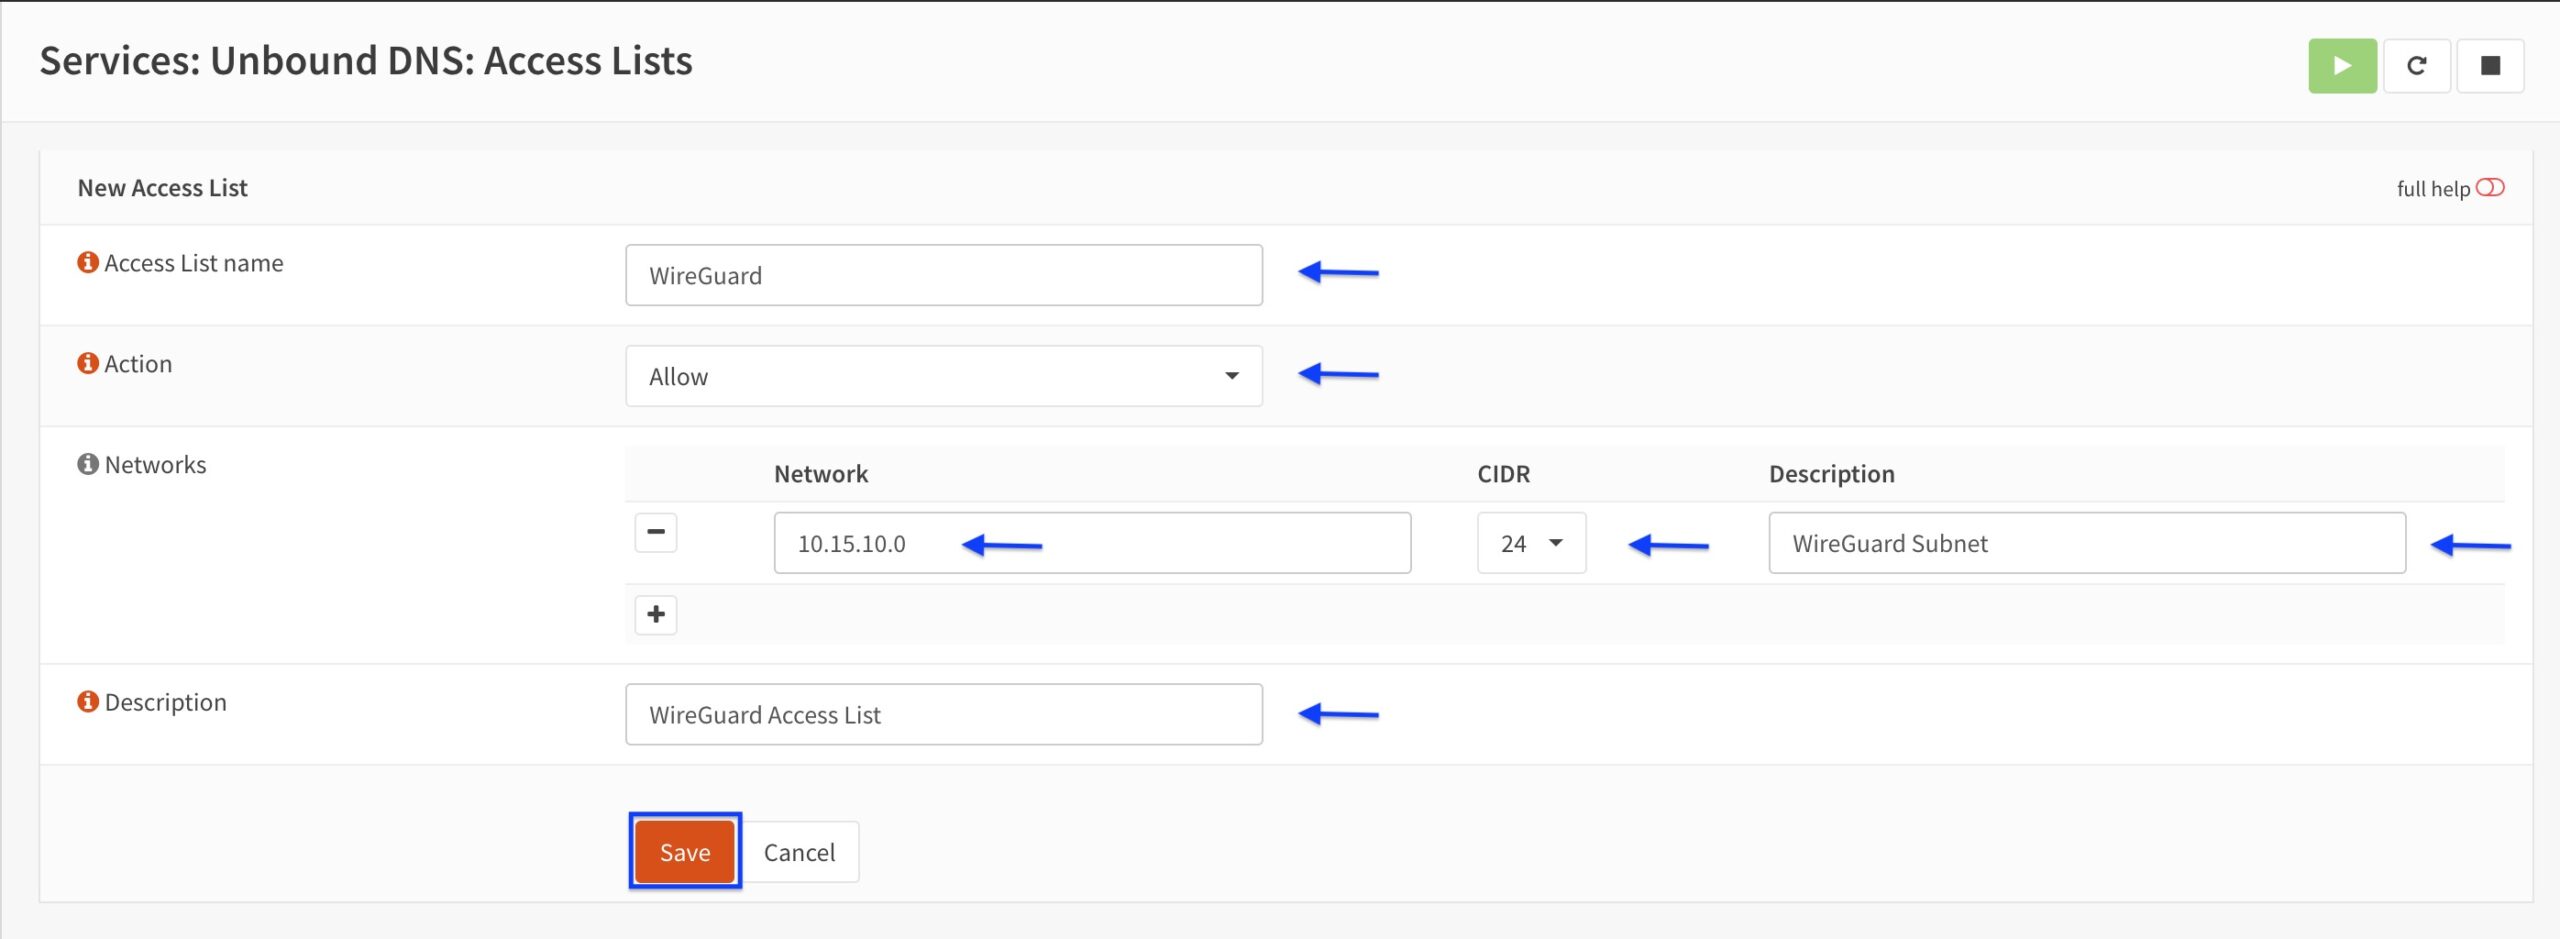Show help for the Networks field
This screenshot has width=2560, height=939.
88,464
